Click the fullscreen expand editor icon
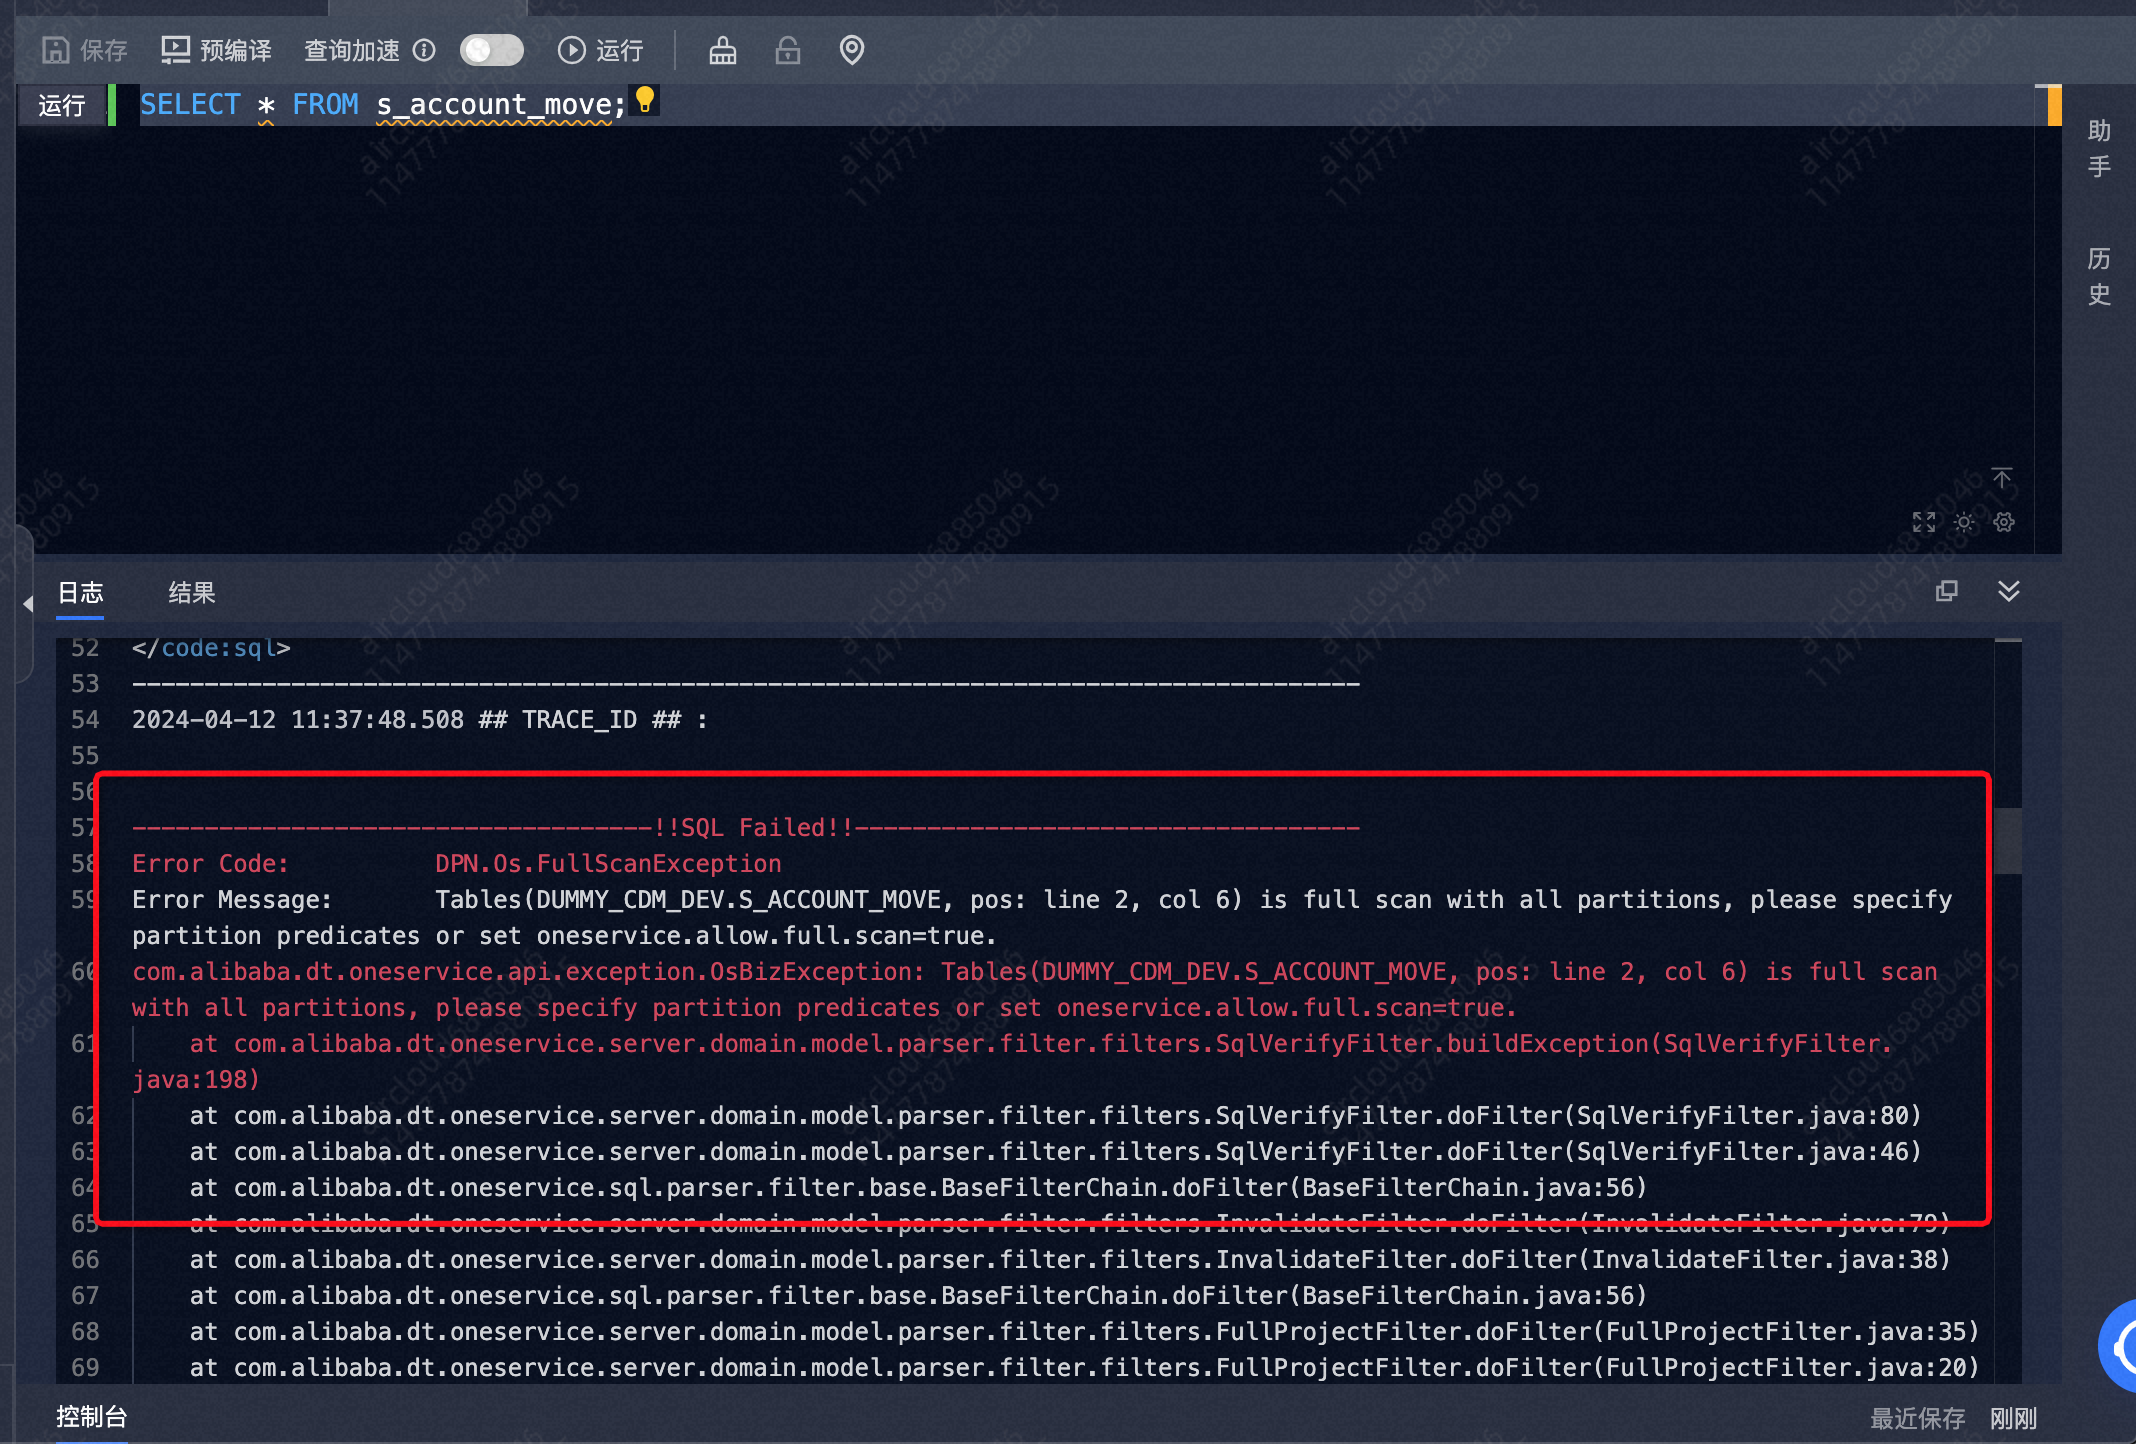The image size is (2136, 1444). (1924, 522)
